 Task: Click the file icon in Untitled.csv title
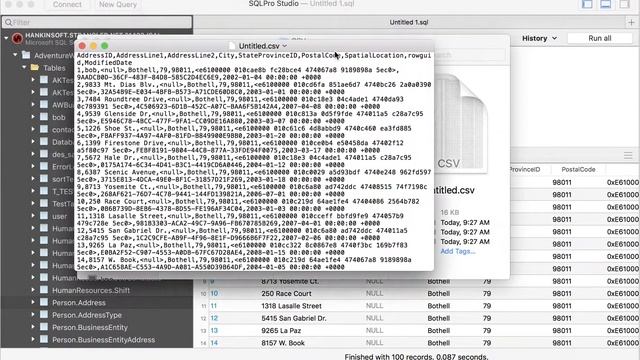232,46
